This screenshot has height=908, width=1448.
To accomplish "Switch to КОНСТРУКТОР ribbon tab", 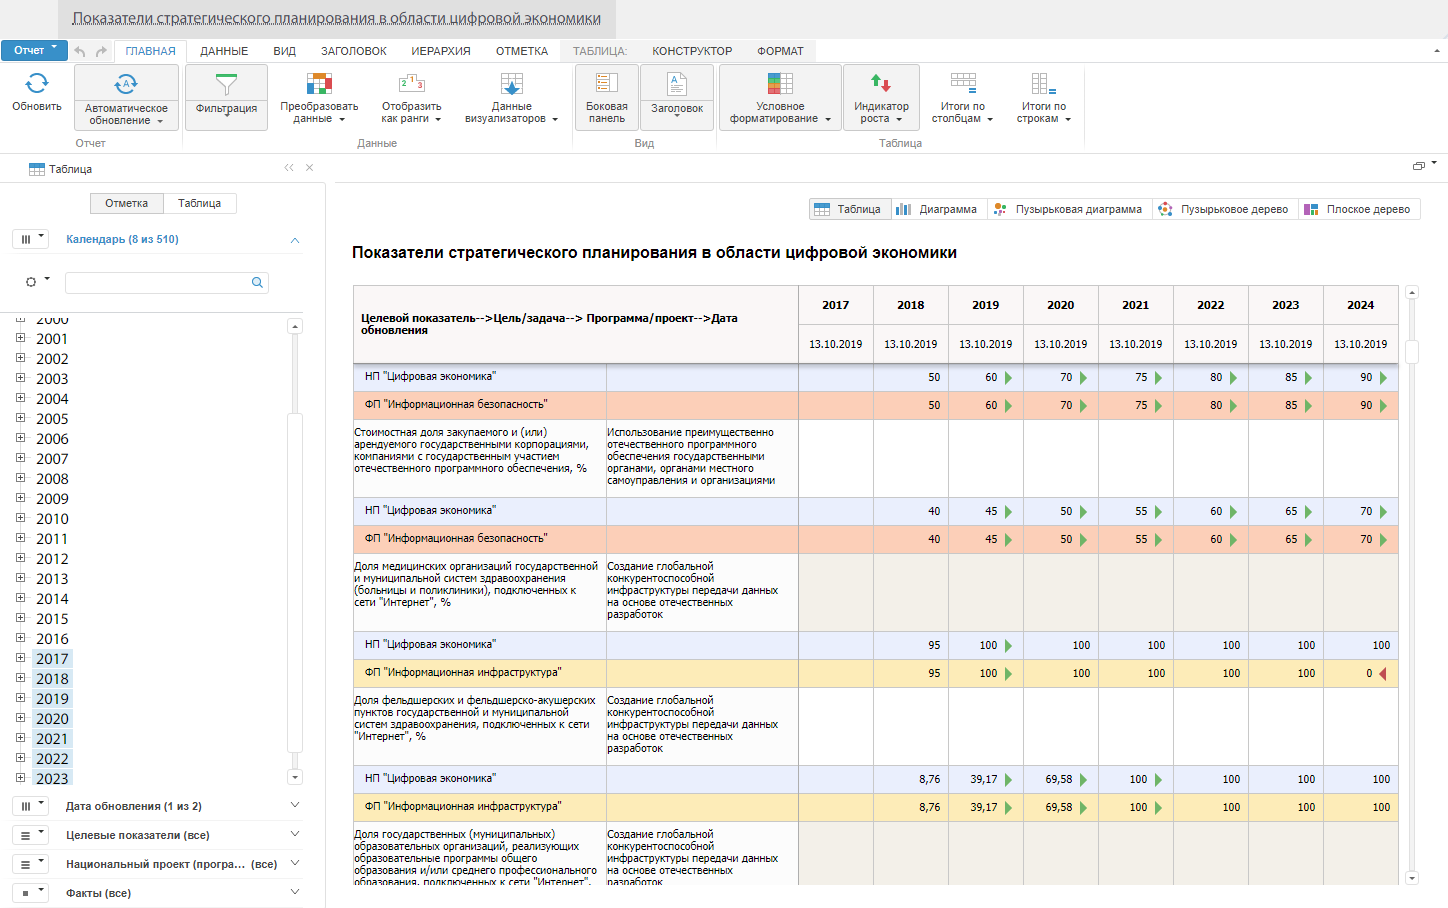I will [x=692, y=51].
